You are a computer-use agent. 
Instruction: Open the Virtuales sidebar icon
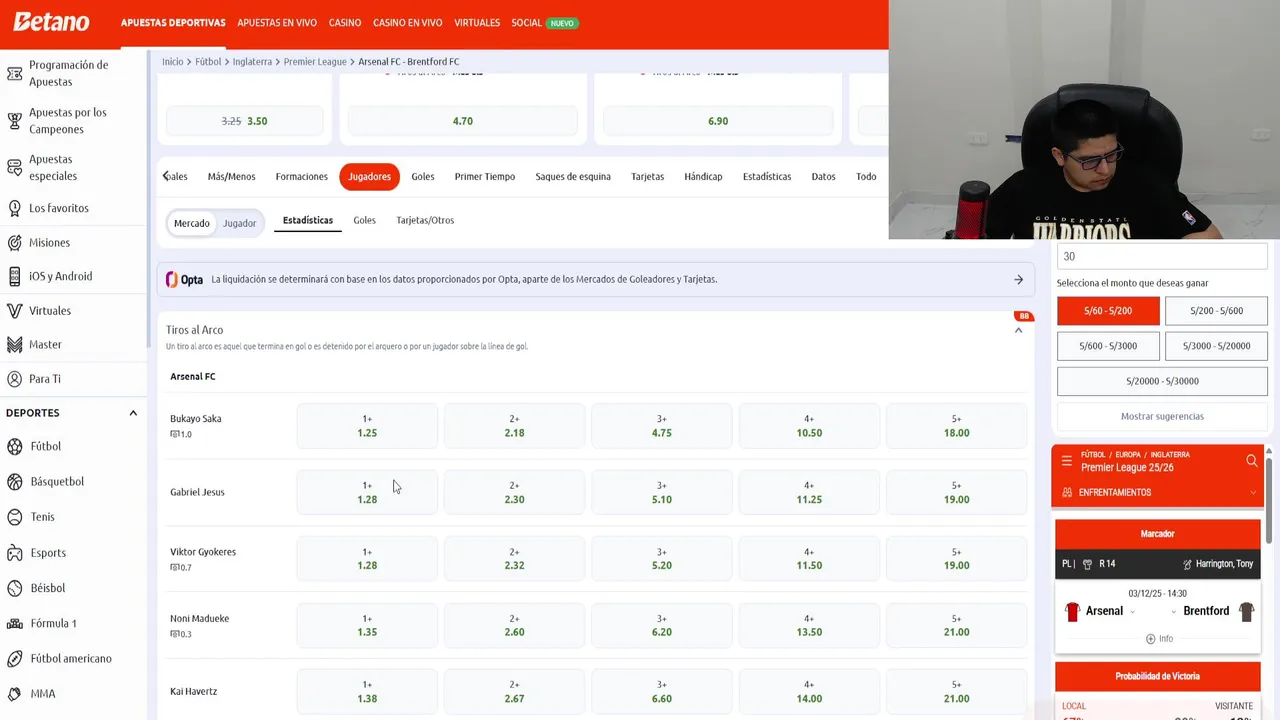pyautogui.click(x=14, y=310)
